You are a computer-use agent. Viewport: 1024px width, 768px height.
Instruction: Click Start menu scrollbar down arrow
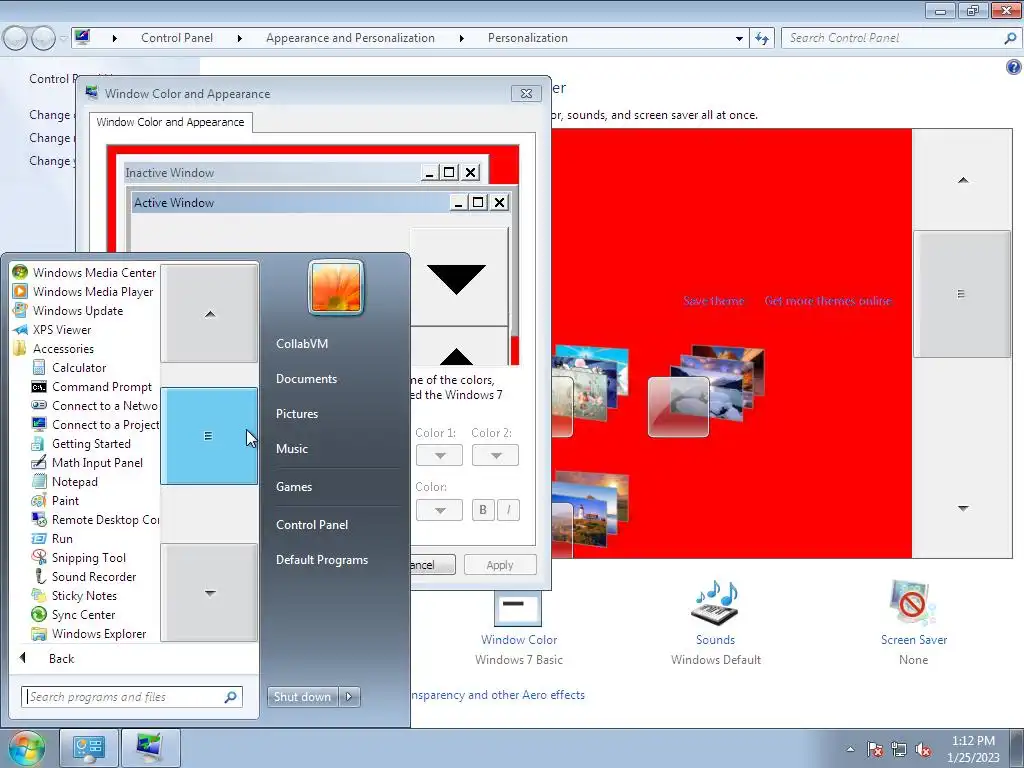[x=210, y=593]
